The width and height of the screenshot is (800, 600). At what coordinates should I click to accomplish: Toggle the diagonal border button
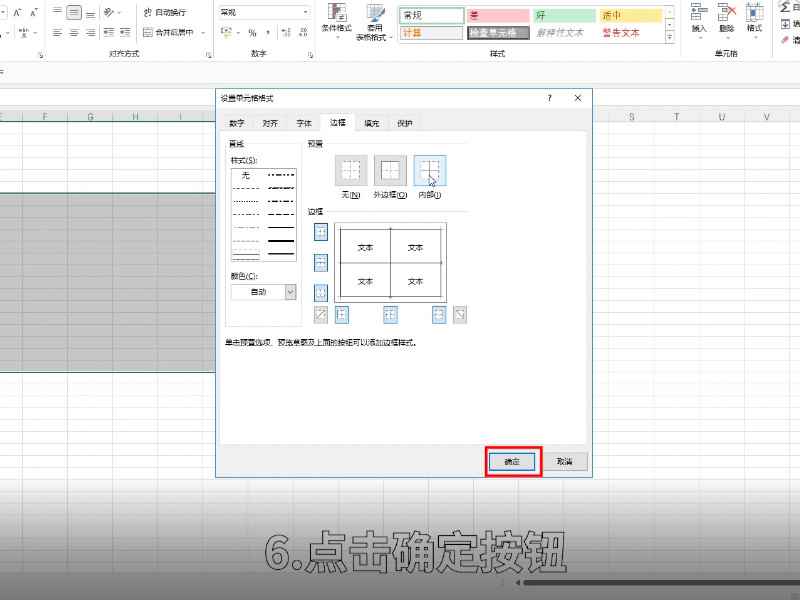click(320, 313)
